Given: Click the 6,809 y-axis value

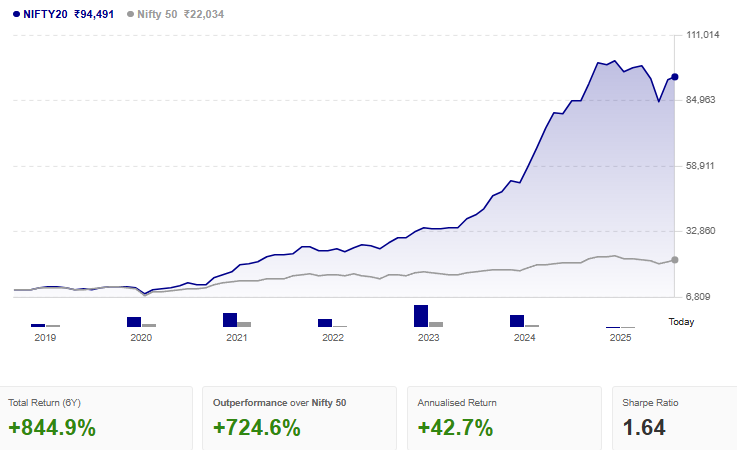Looking at the screenshot, I should pyautogui.click(x=698, y=296).
